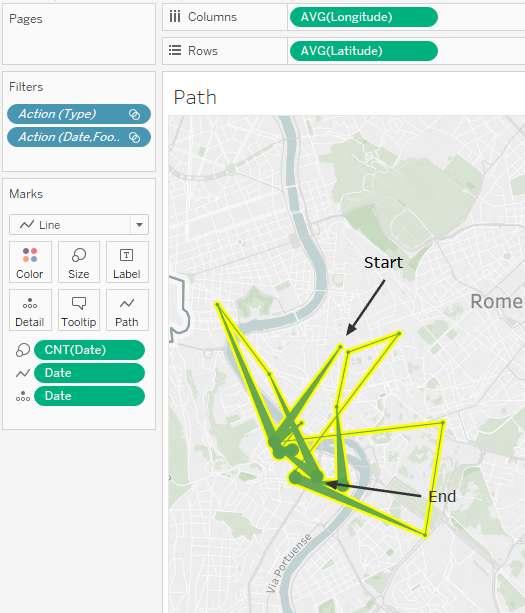Click detail icon beside bottom Date pill

23,396
